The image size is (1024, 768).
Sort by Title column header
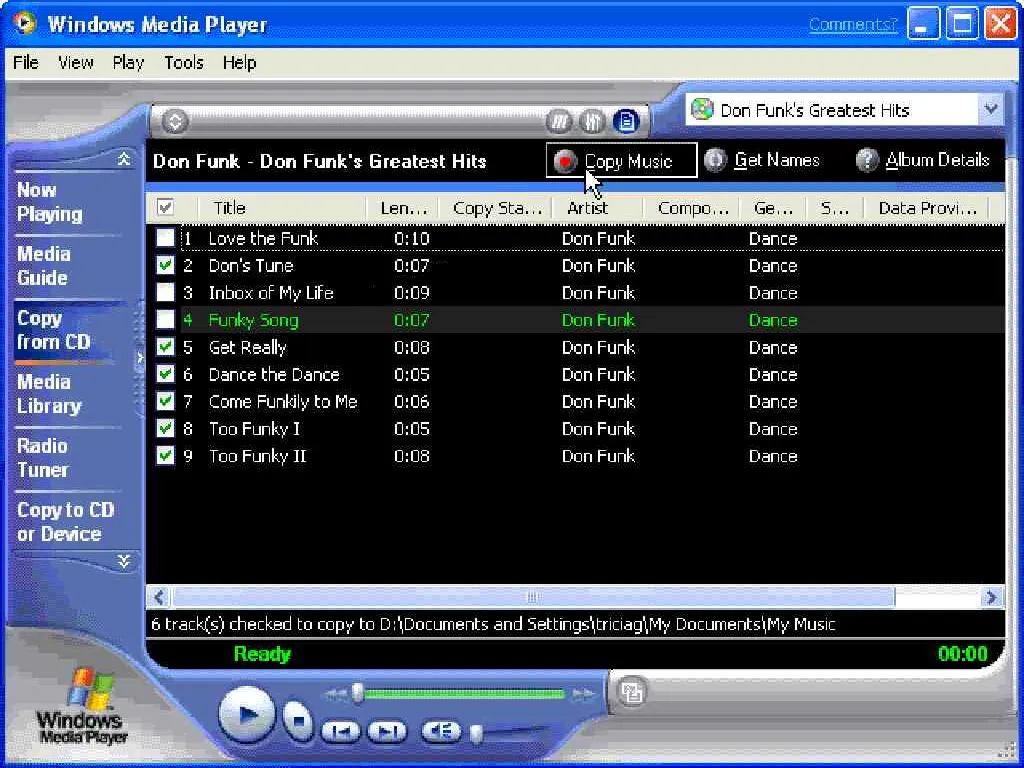281,208
